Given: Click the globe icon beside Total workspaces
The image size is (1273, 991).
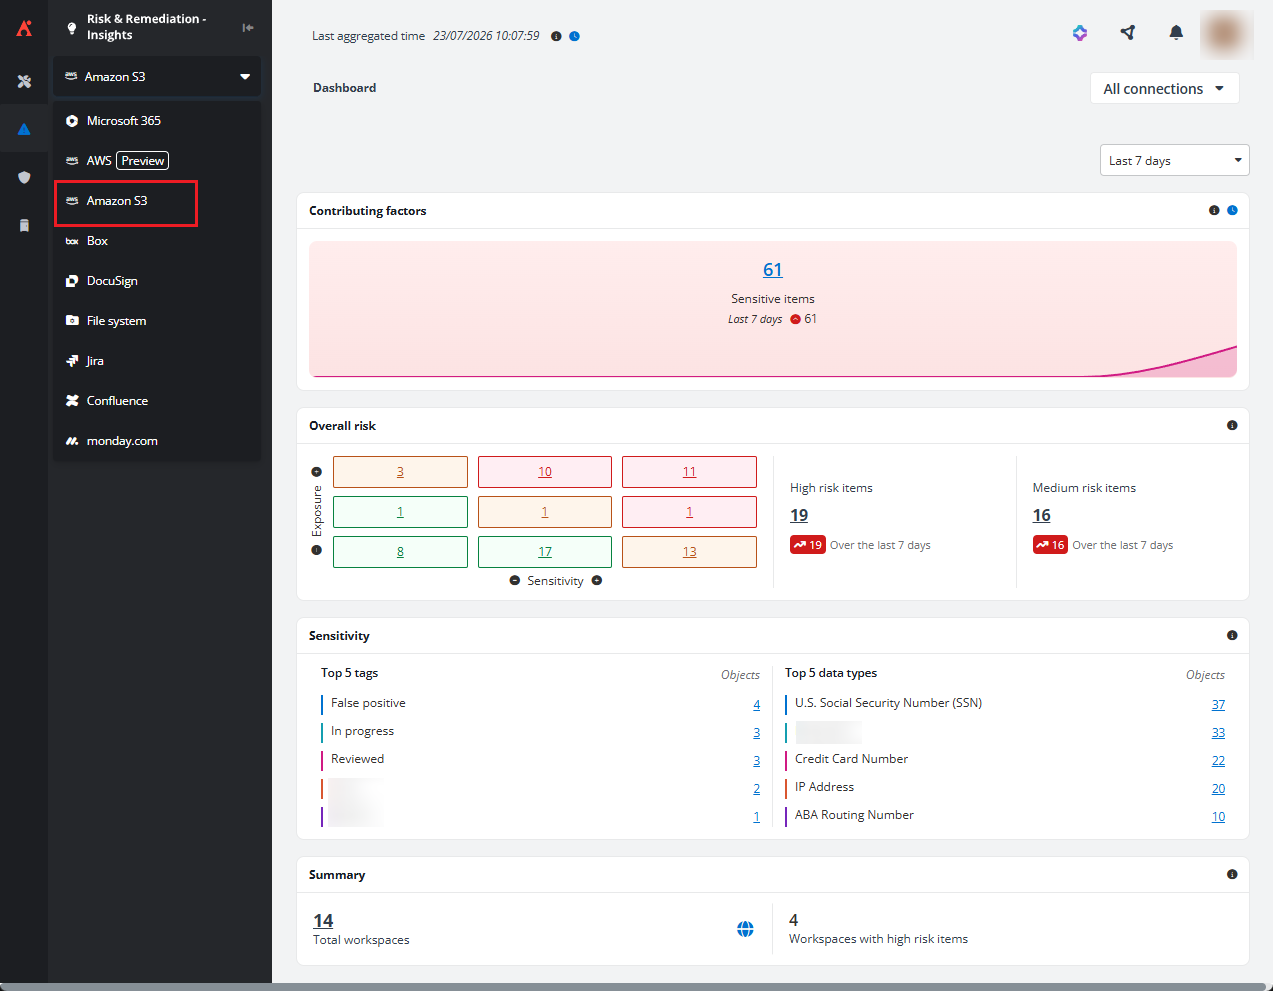Looking at the screenshot, I should 745,929.
